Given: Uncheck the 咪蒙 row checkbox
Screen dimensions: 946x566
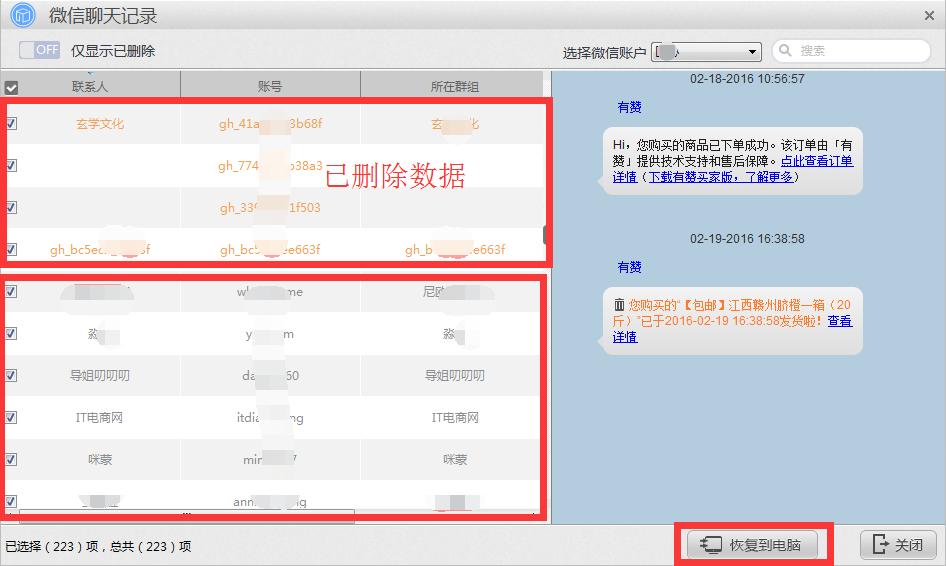Looking at the screenshot, I should [11, 459].
